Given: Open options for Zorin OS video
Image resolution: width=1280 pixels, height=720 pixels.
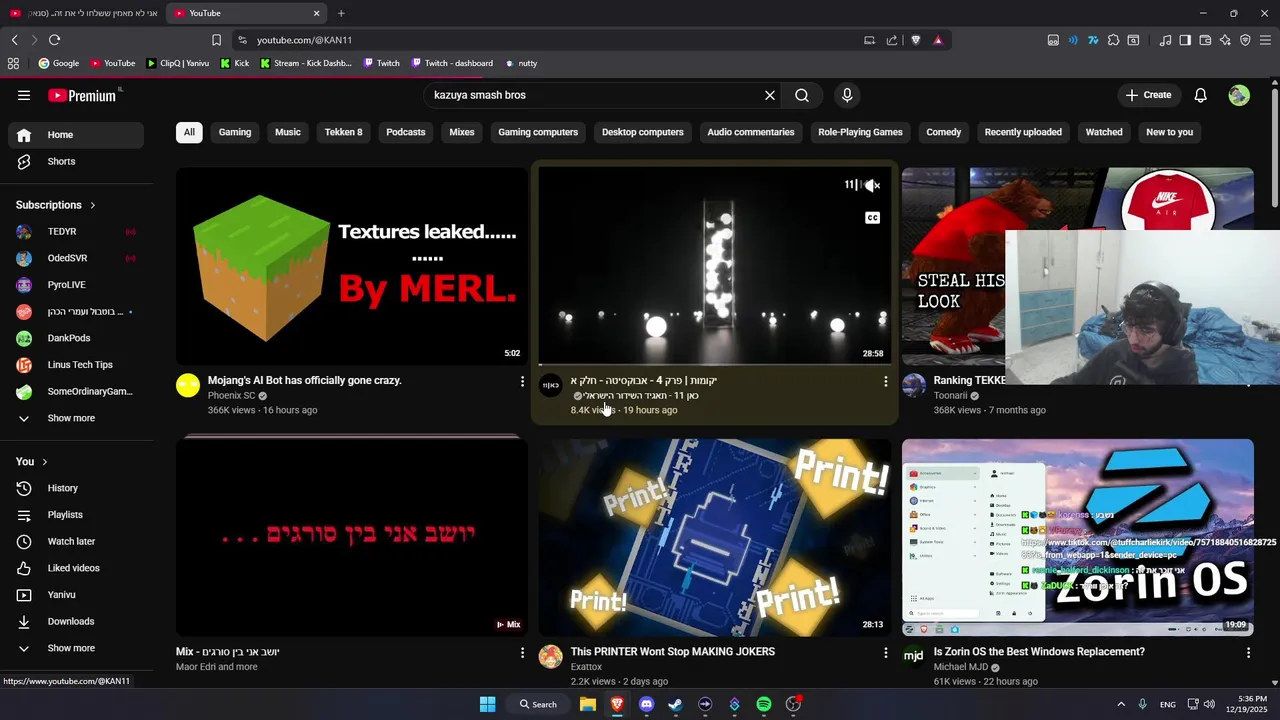Looking at the screenshot, I should pos(1248,653).
